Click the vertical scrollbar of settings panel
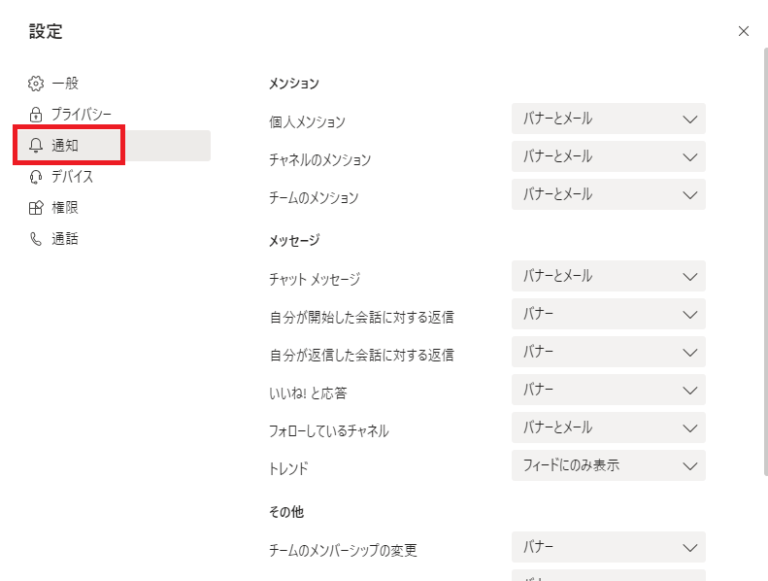Viewport: 768px width, 581px height. pos(764,250)
